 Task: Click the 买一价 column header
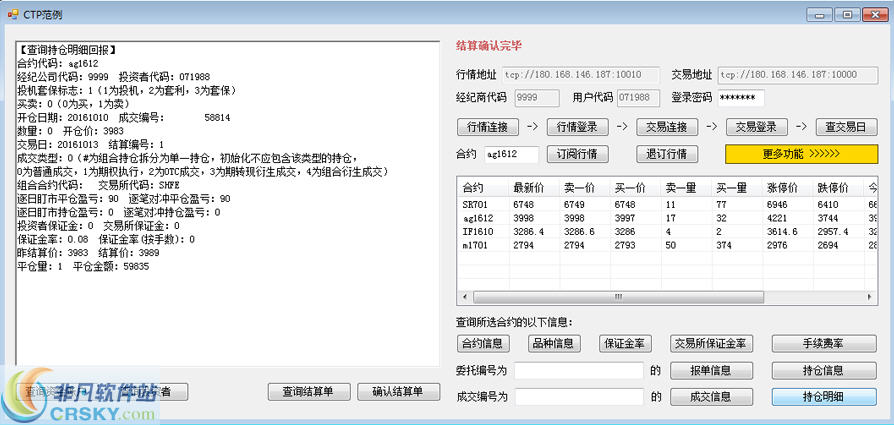635,188
